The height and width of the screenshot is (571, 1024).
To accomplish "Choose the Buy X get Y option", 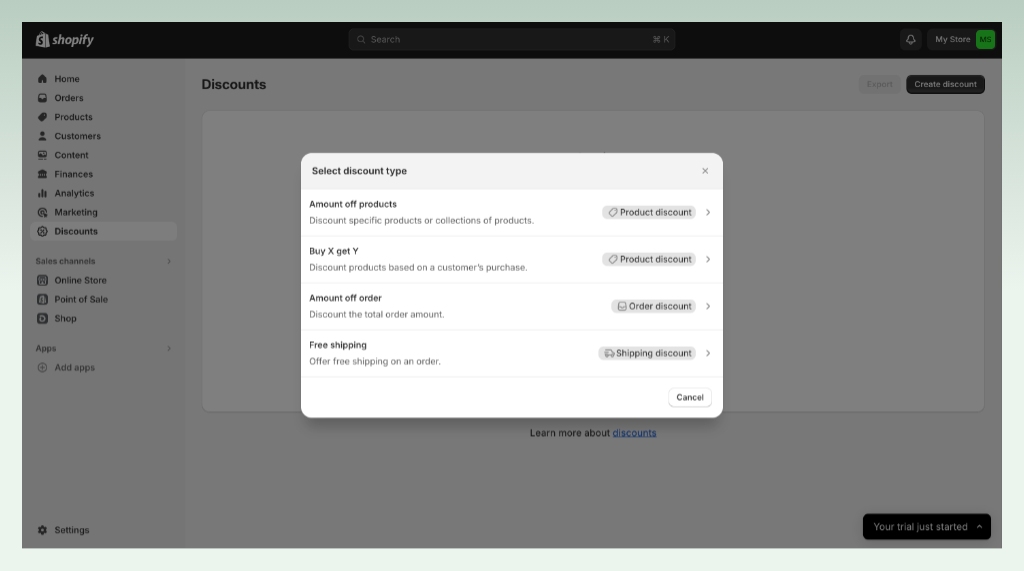I will 512,259.
